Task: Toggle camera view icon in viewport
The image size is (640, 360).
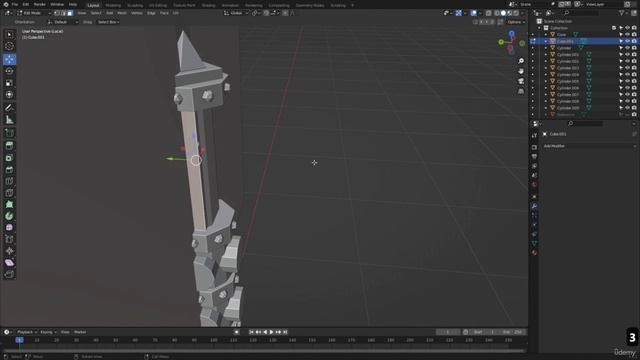Action: tap(521, 82)
